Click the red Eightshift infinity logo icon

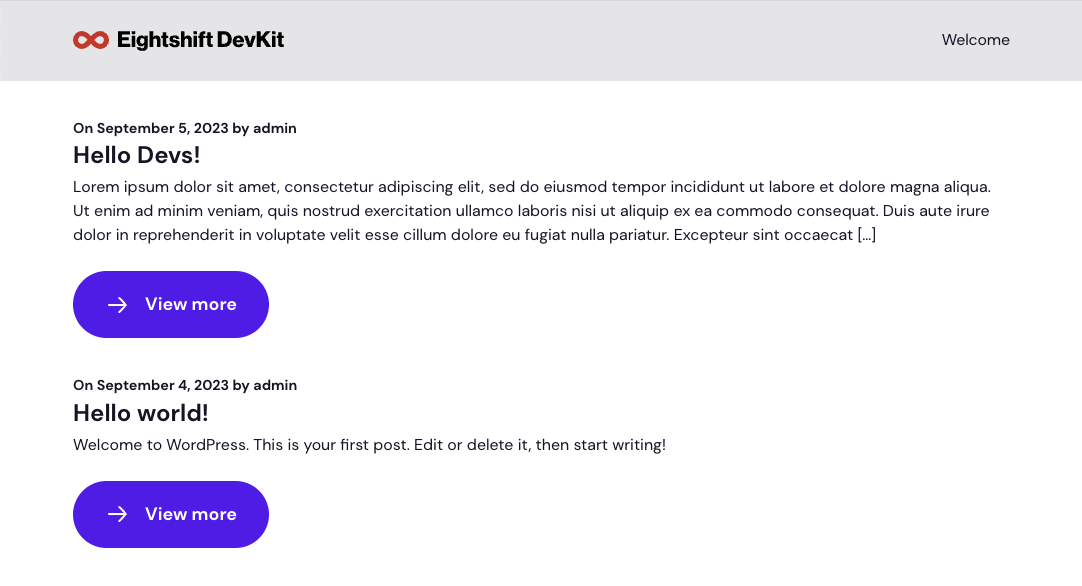click(x=90, y=40)
